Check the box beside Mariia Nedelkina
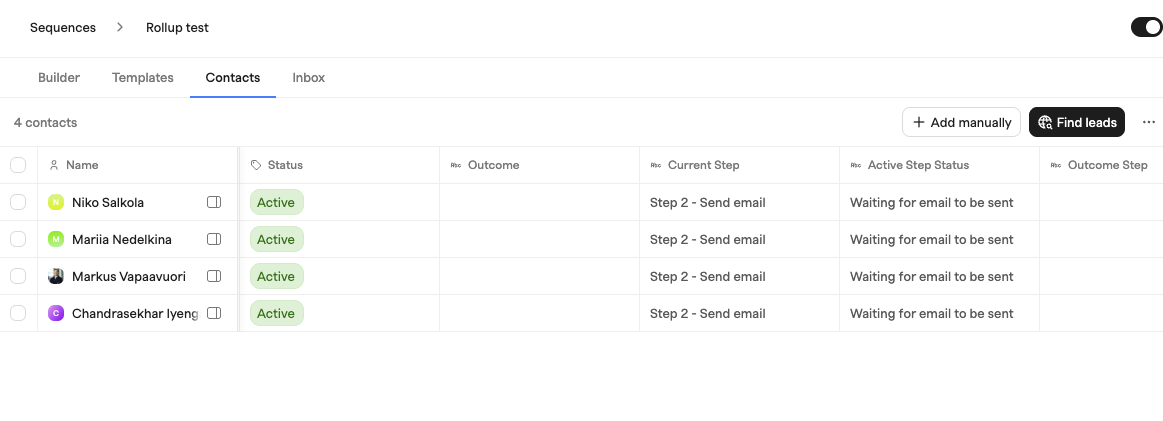1163x421 pixels. (18, 239)
